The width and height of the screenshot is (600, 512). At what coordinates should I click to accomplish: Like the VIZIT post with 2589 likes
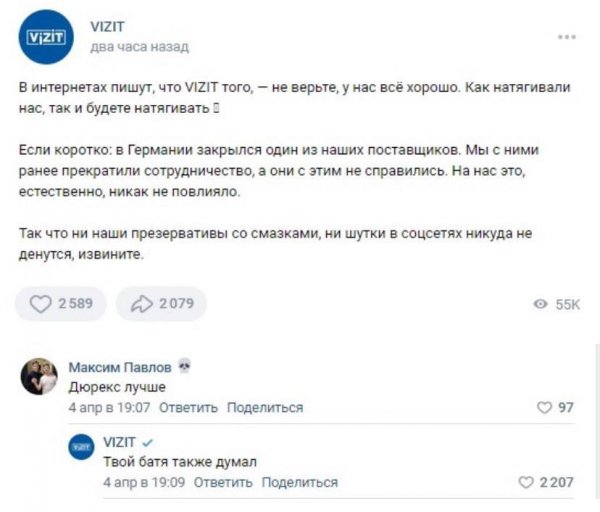point(42,304)
